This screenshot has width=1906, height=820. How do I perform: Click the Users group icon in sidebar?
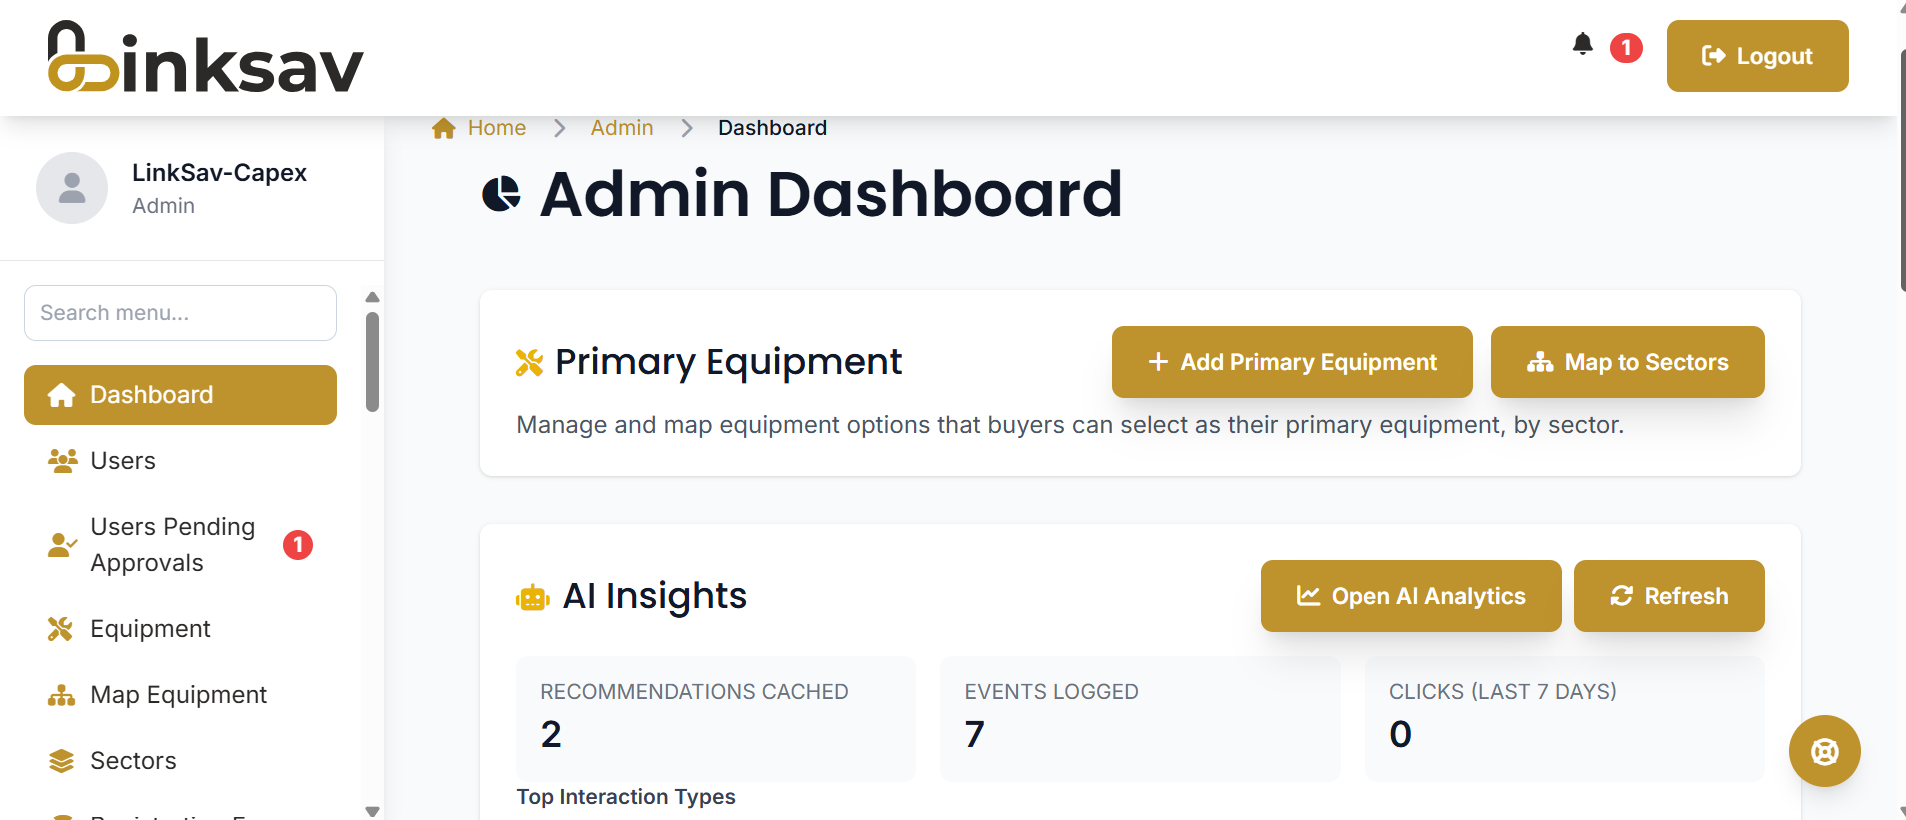pyautogui.click(x=62, y=461)
